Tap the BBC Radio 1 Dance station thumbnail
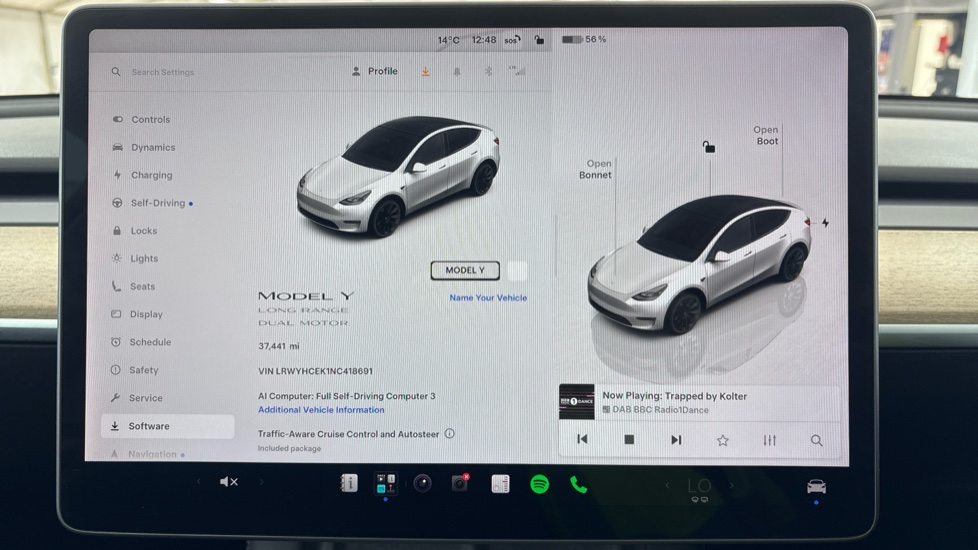 [x=576, y=402]
